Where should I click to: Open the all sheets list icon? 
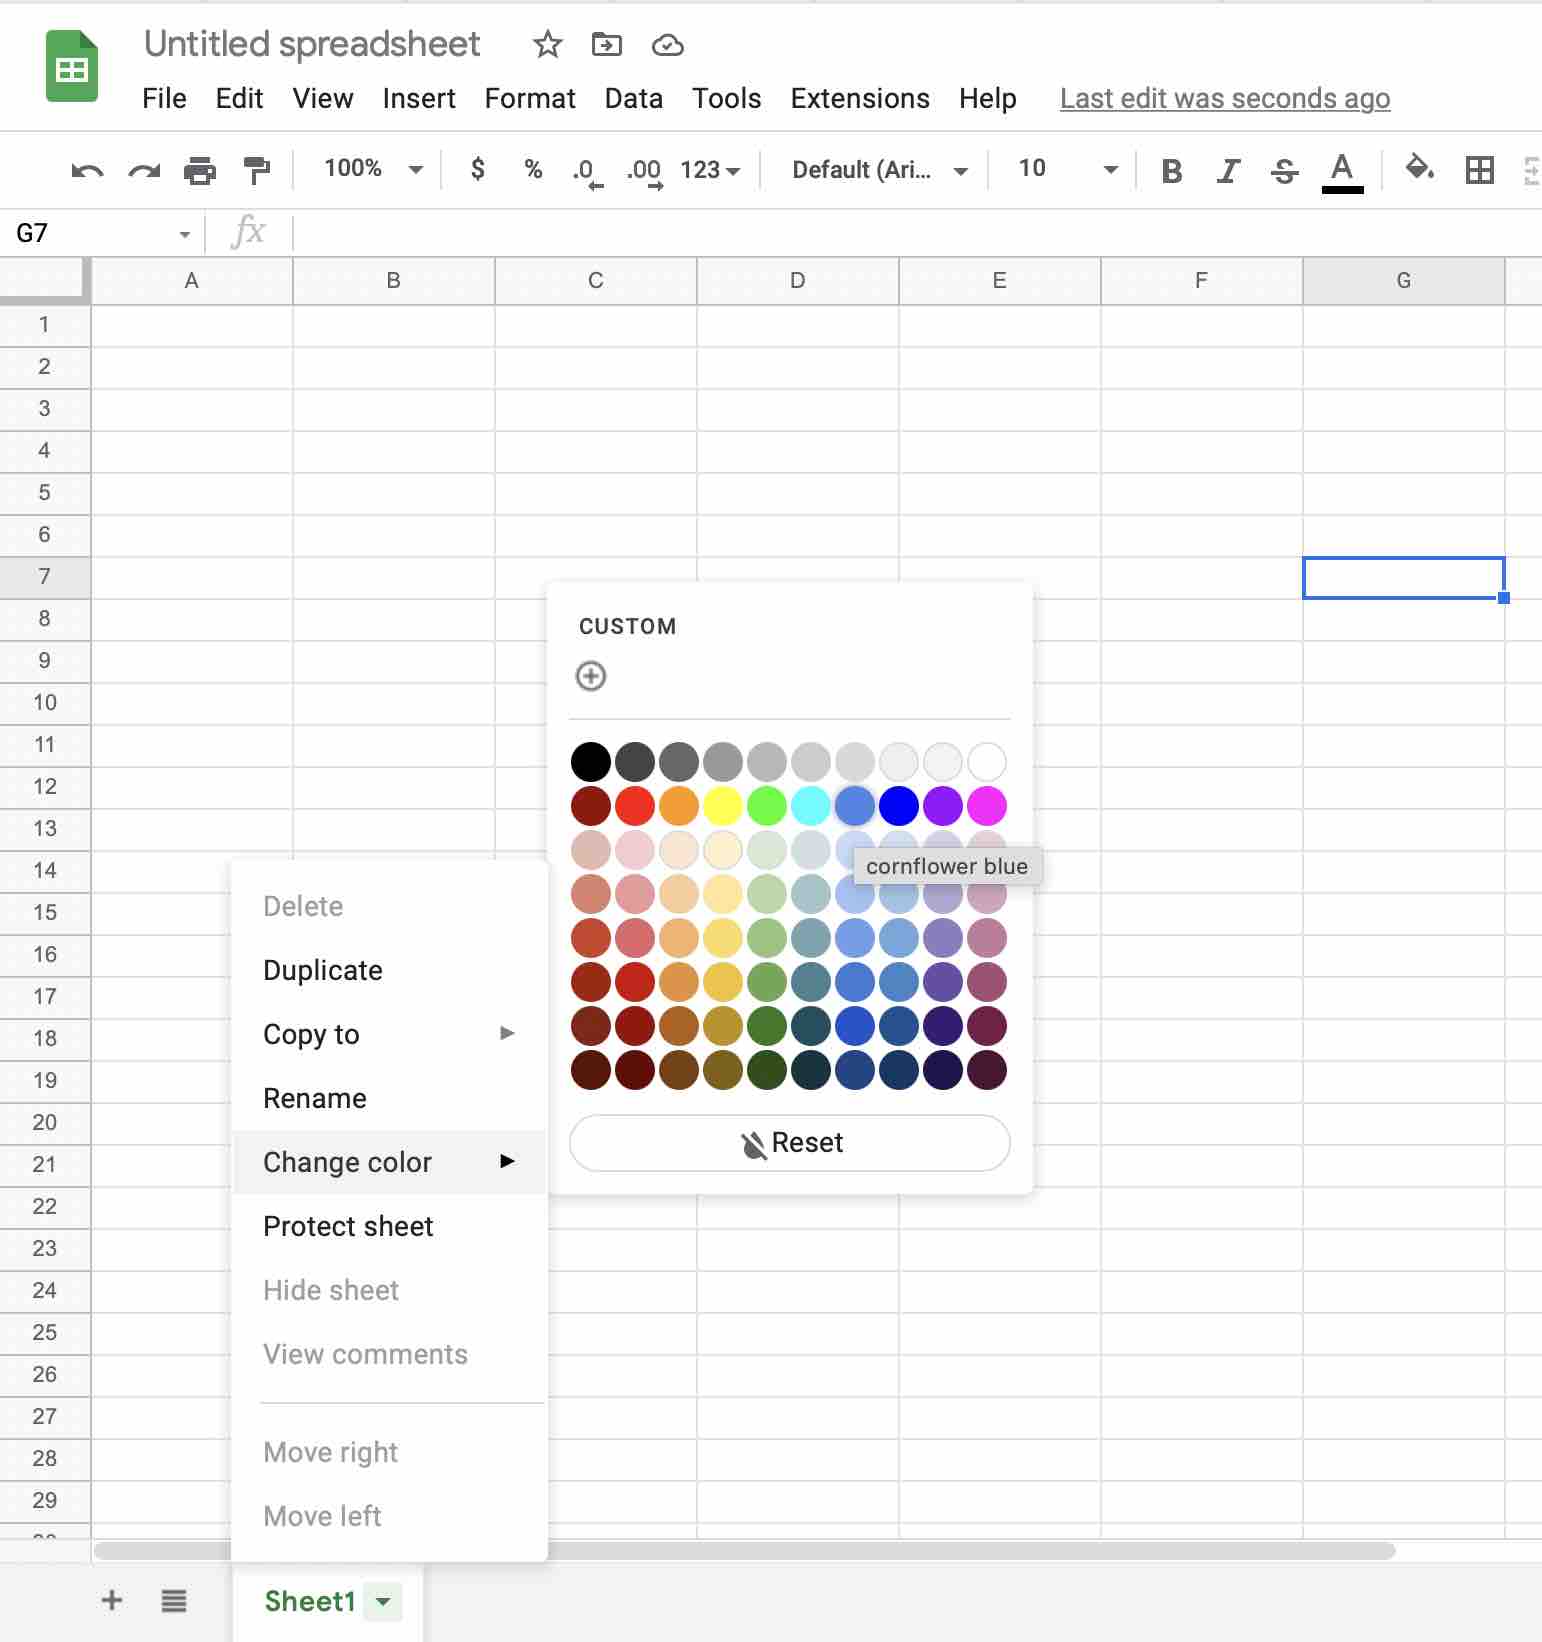[174, 1601]
